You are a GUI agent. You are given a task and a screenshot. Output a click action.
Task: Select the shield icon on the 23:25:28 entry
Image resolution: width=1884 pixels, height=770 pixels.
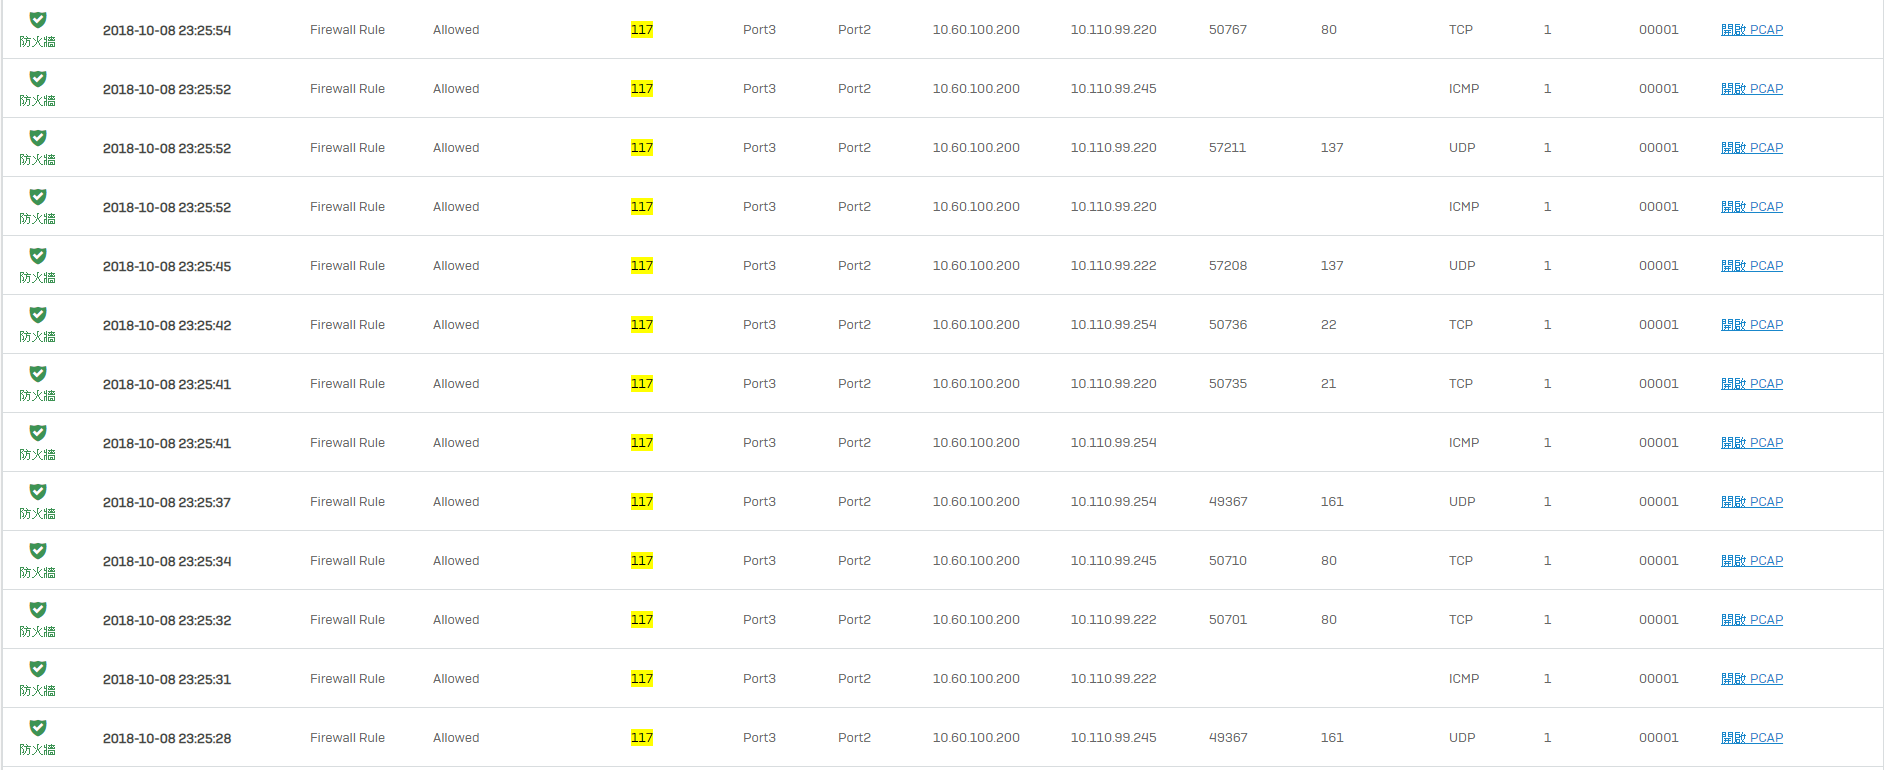point(38,727)
